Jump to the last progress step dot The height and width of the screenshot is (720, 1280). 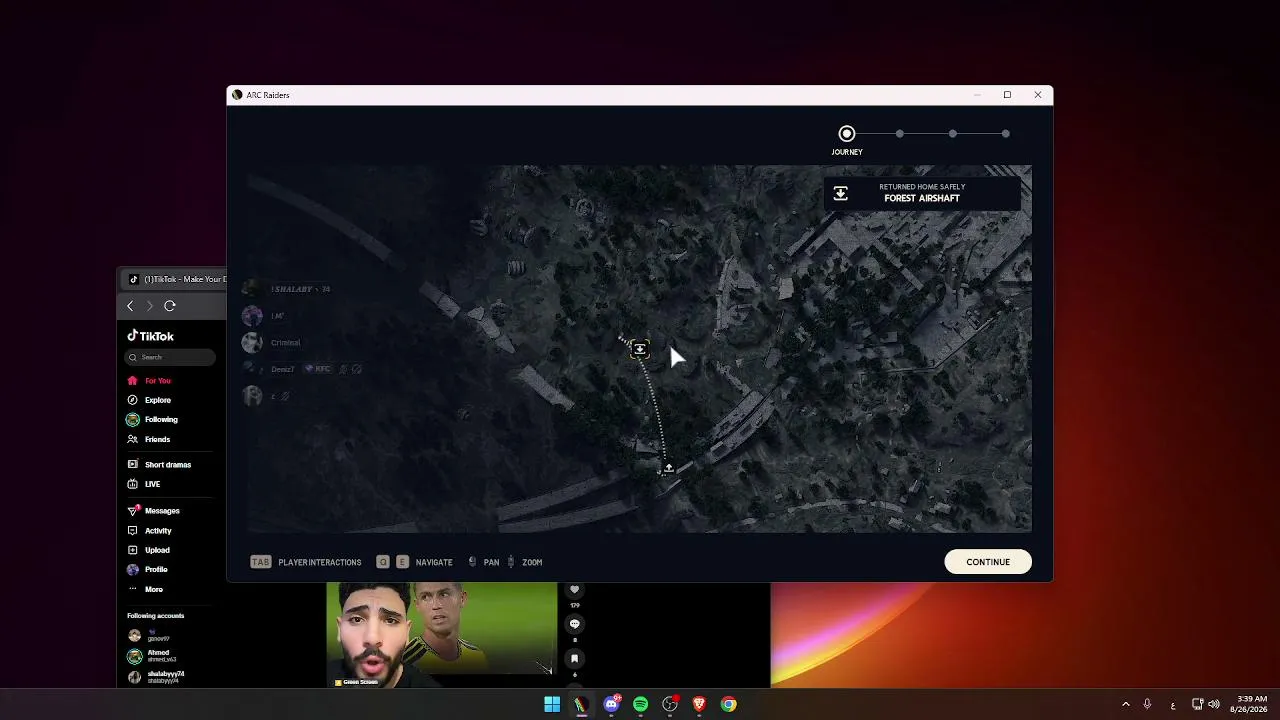(1006, 134)
